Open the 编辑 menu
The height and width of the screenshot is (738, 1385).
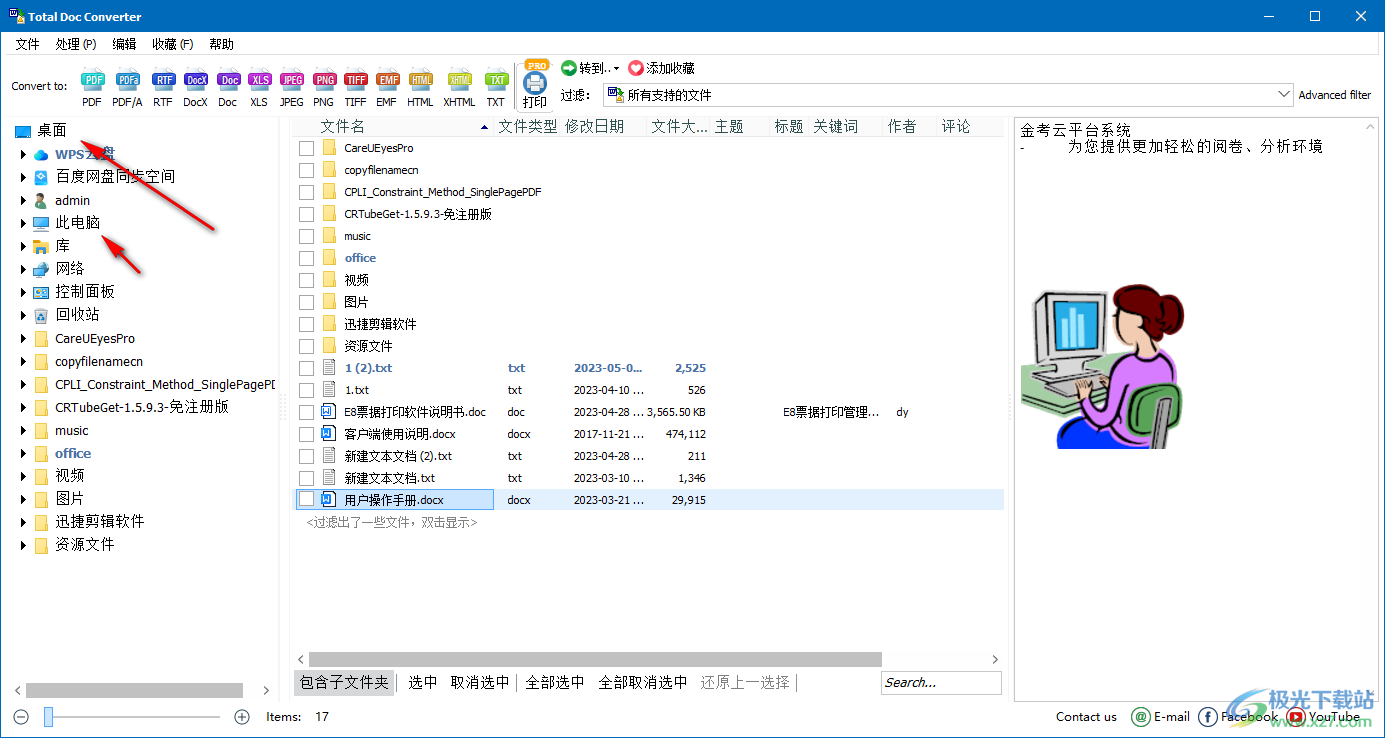pyautogui.click(x=124, y=44)
